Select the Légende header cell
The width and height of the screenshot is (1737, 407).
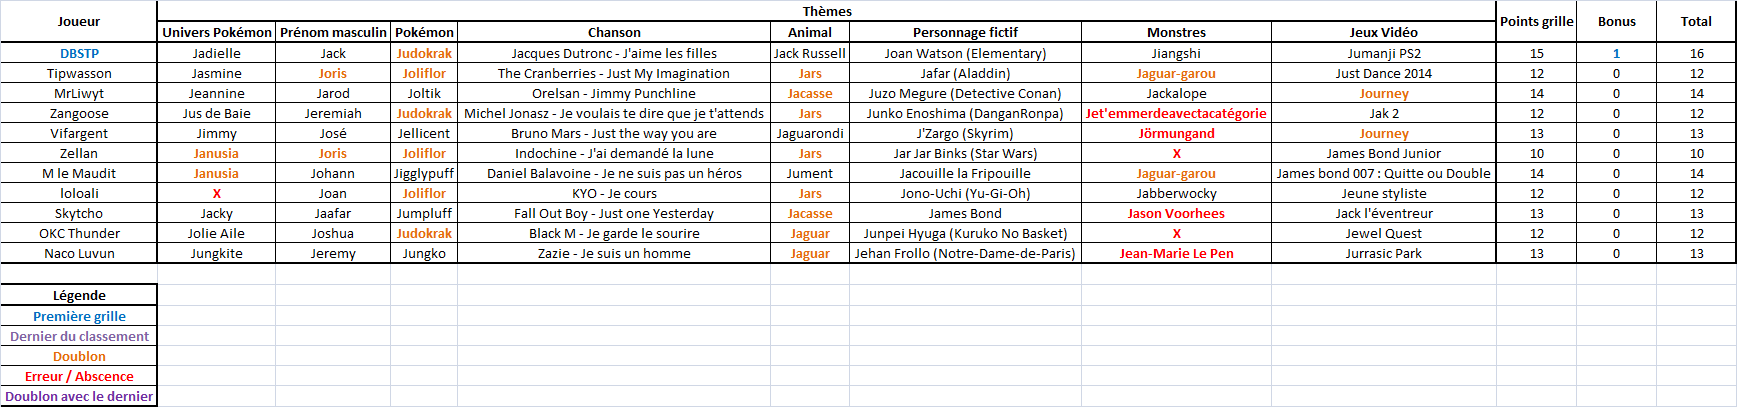(79, 295)
